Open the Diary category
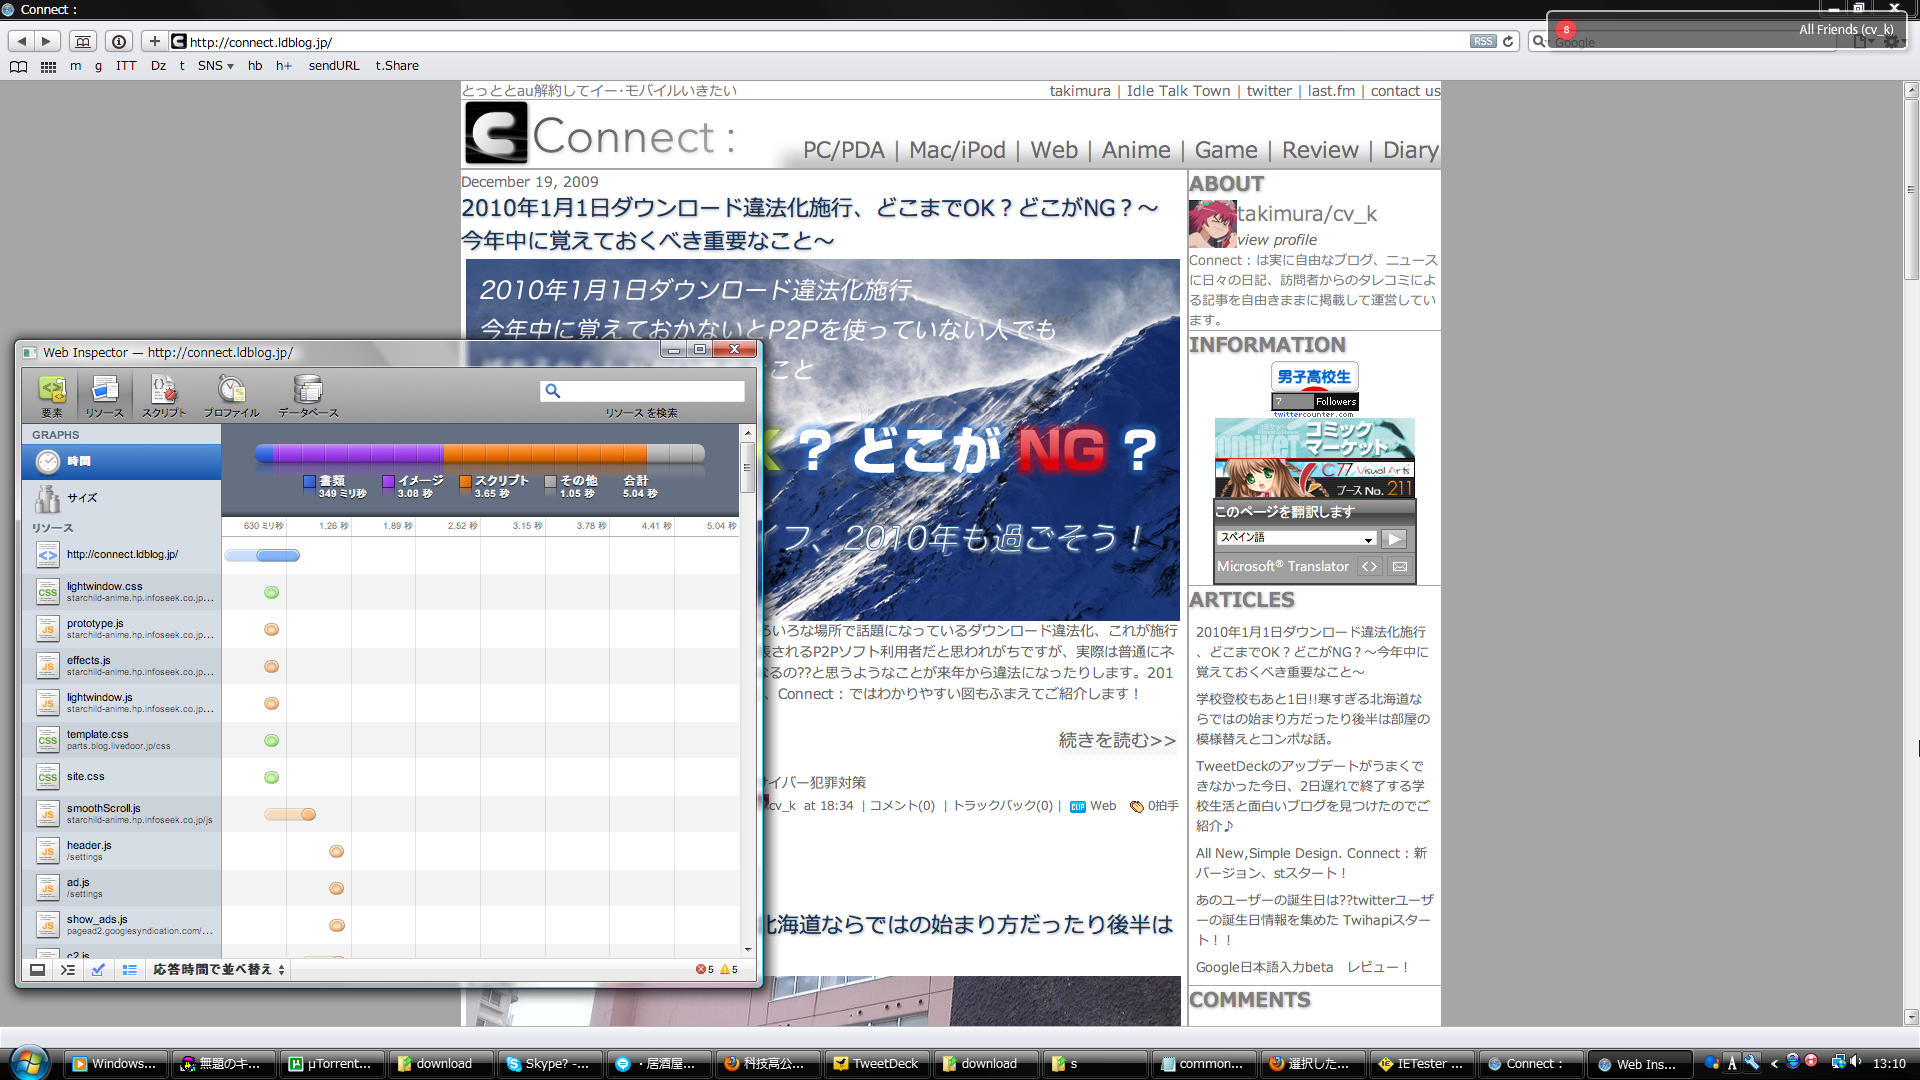The image size is (1920, 1080). tap(1410, 150)
